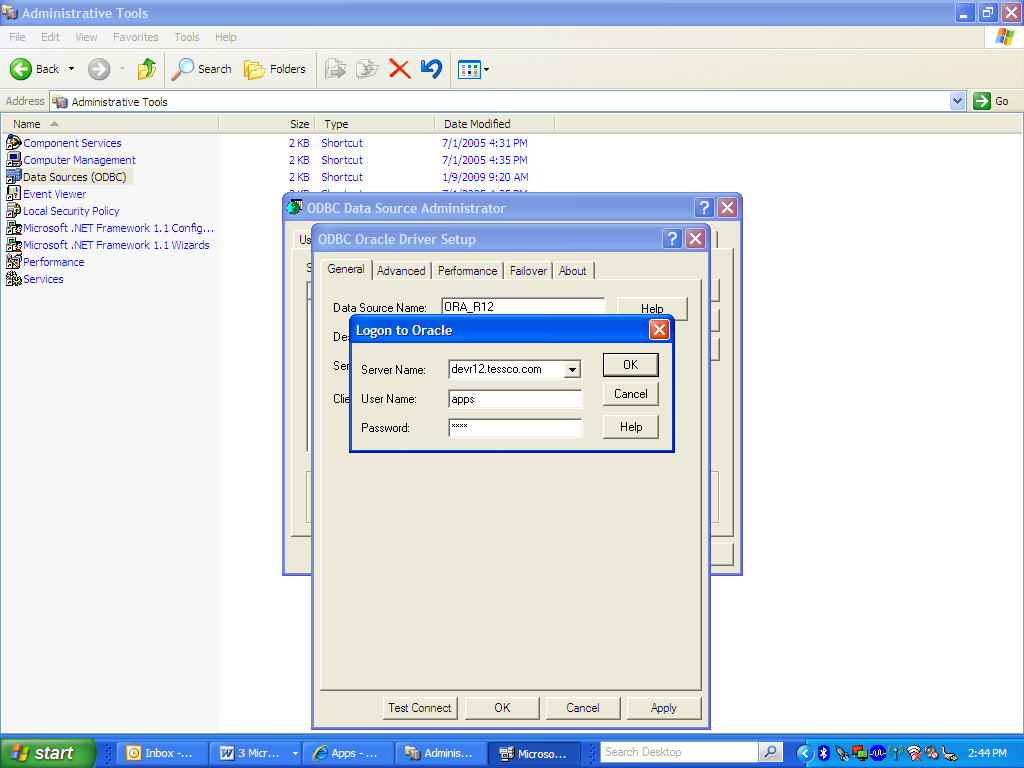Click the Data Source Name field

(x=523, y=307)
